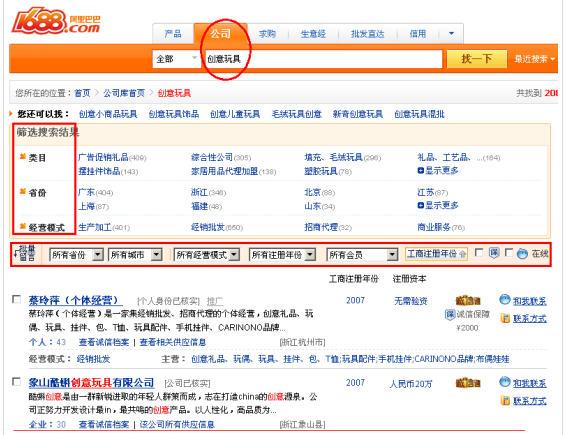The height and width of the screenshot is (435, 563).
Task: Tick the checkbox beside 蔡玲萍（个体经营）
Action: click(x=16, y=299)
